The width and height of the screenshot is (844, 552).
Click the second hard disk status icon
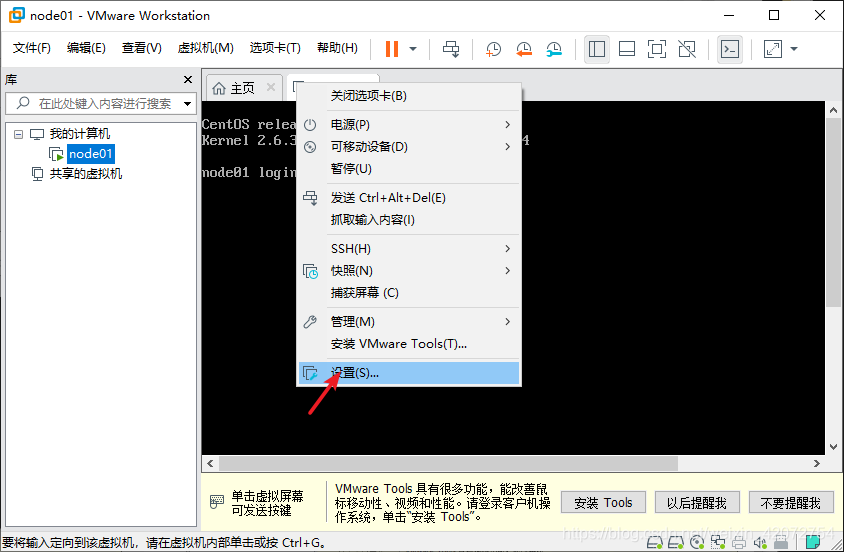coord(676,542)
